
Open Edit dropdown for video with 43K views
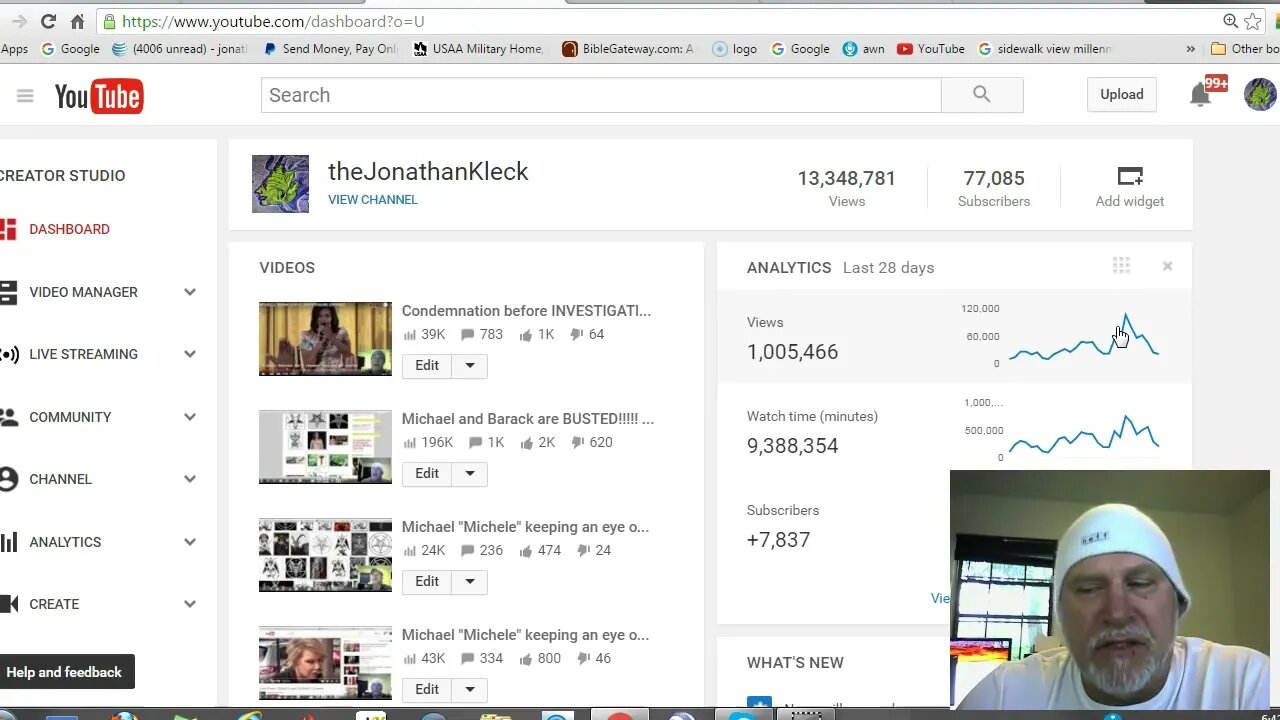pyautogui.click(x=470, y=690)
